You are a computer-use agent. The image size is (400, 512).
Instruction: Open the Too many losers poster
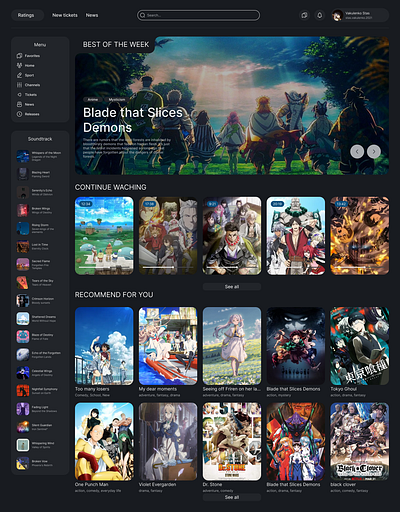[x=104, y=346]
